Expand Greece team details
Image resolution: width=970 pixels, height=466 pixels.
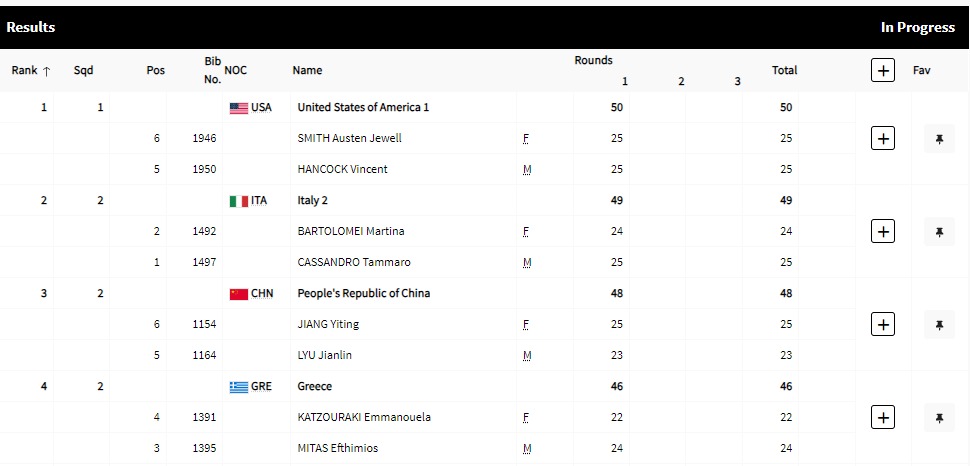click(x=882, y=417)
